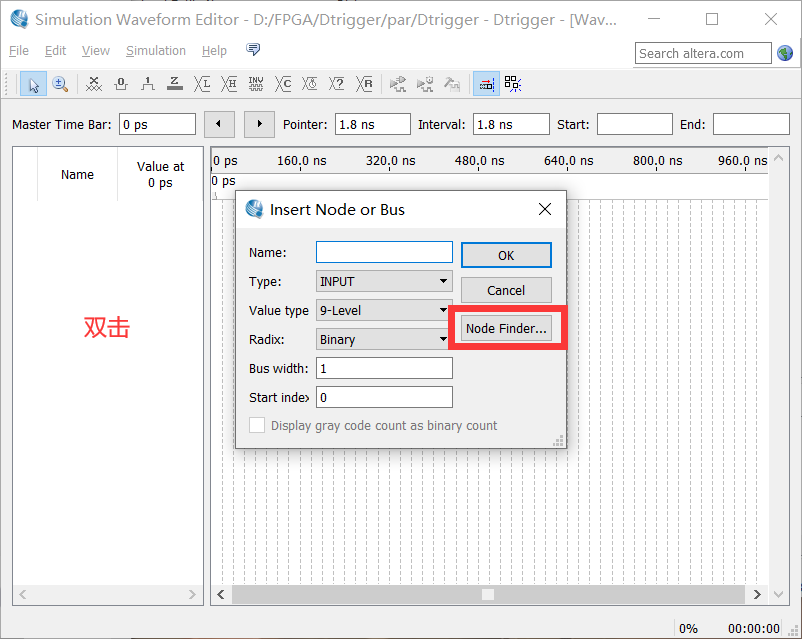
Task: Toggle Snap to Grid icon
Action: pyautogui.click(x=486, y=84)
